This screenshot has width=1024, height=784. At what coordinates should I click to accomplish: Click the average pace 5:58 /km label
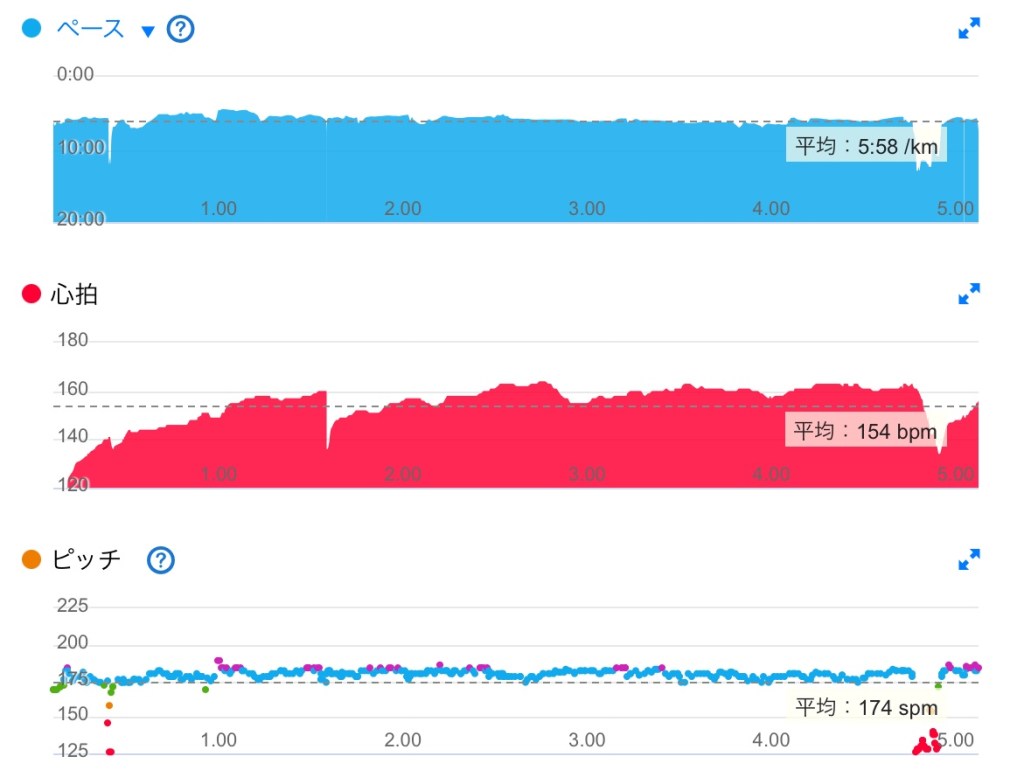click(x=866, y=147)
